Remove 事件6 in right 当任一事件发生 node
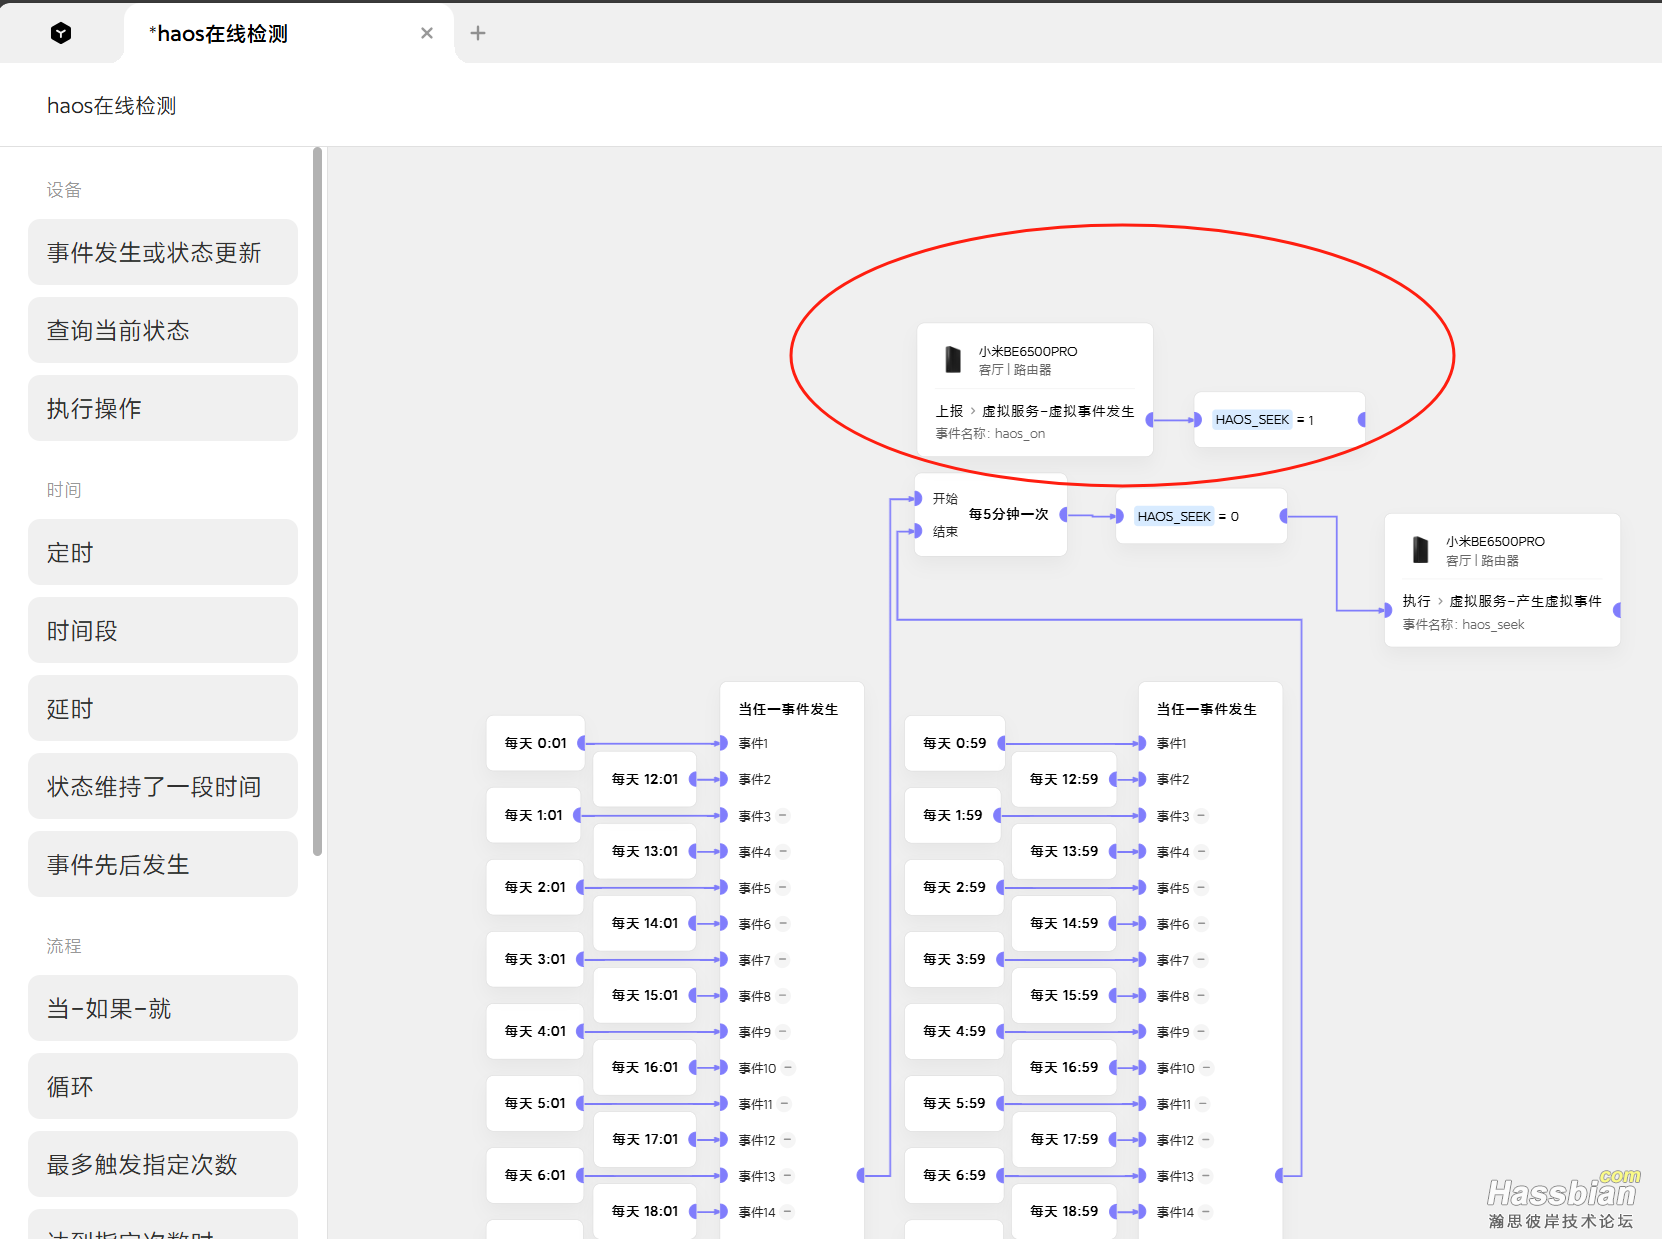1662x1239 pixels. [x=1201, y=924]
